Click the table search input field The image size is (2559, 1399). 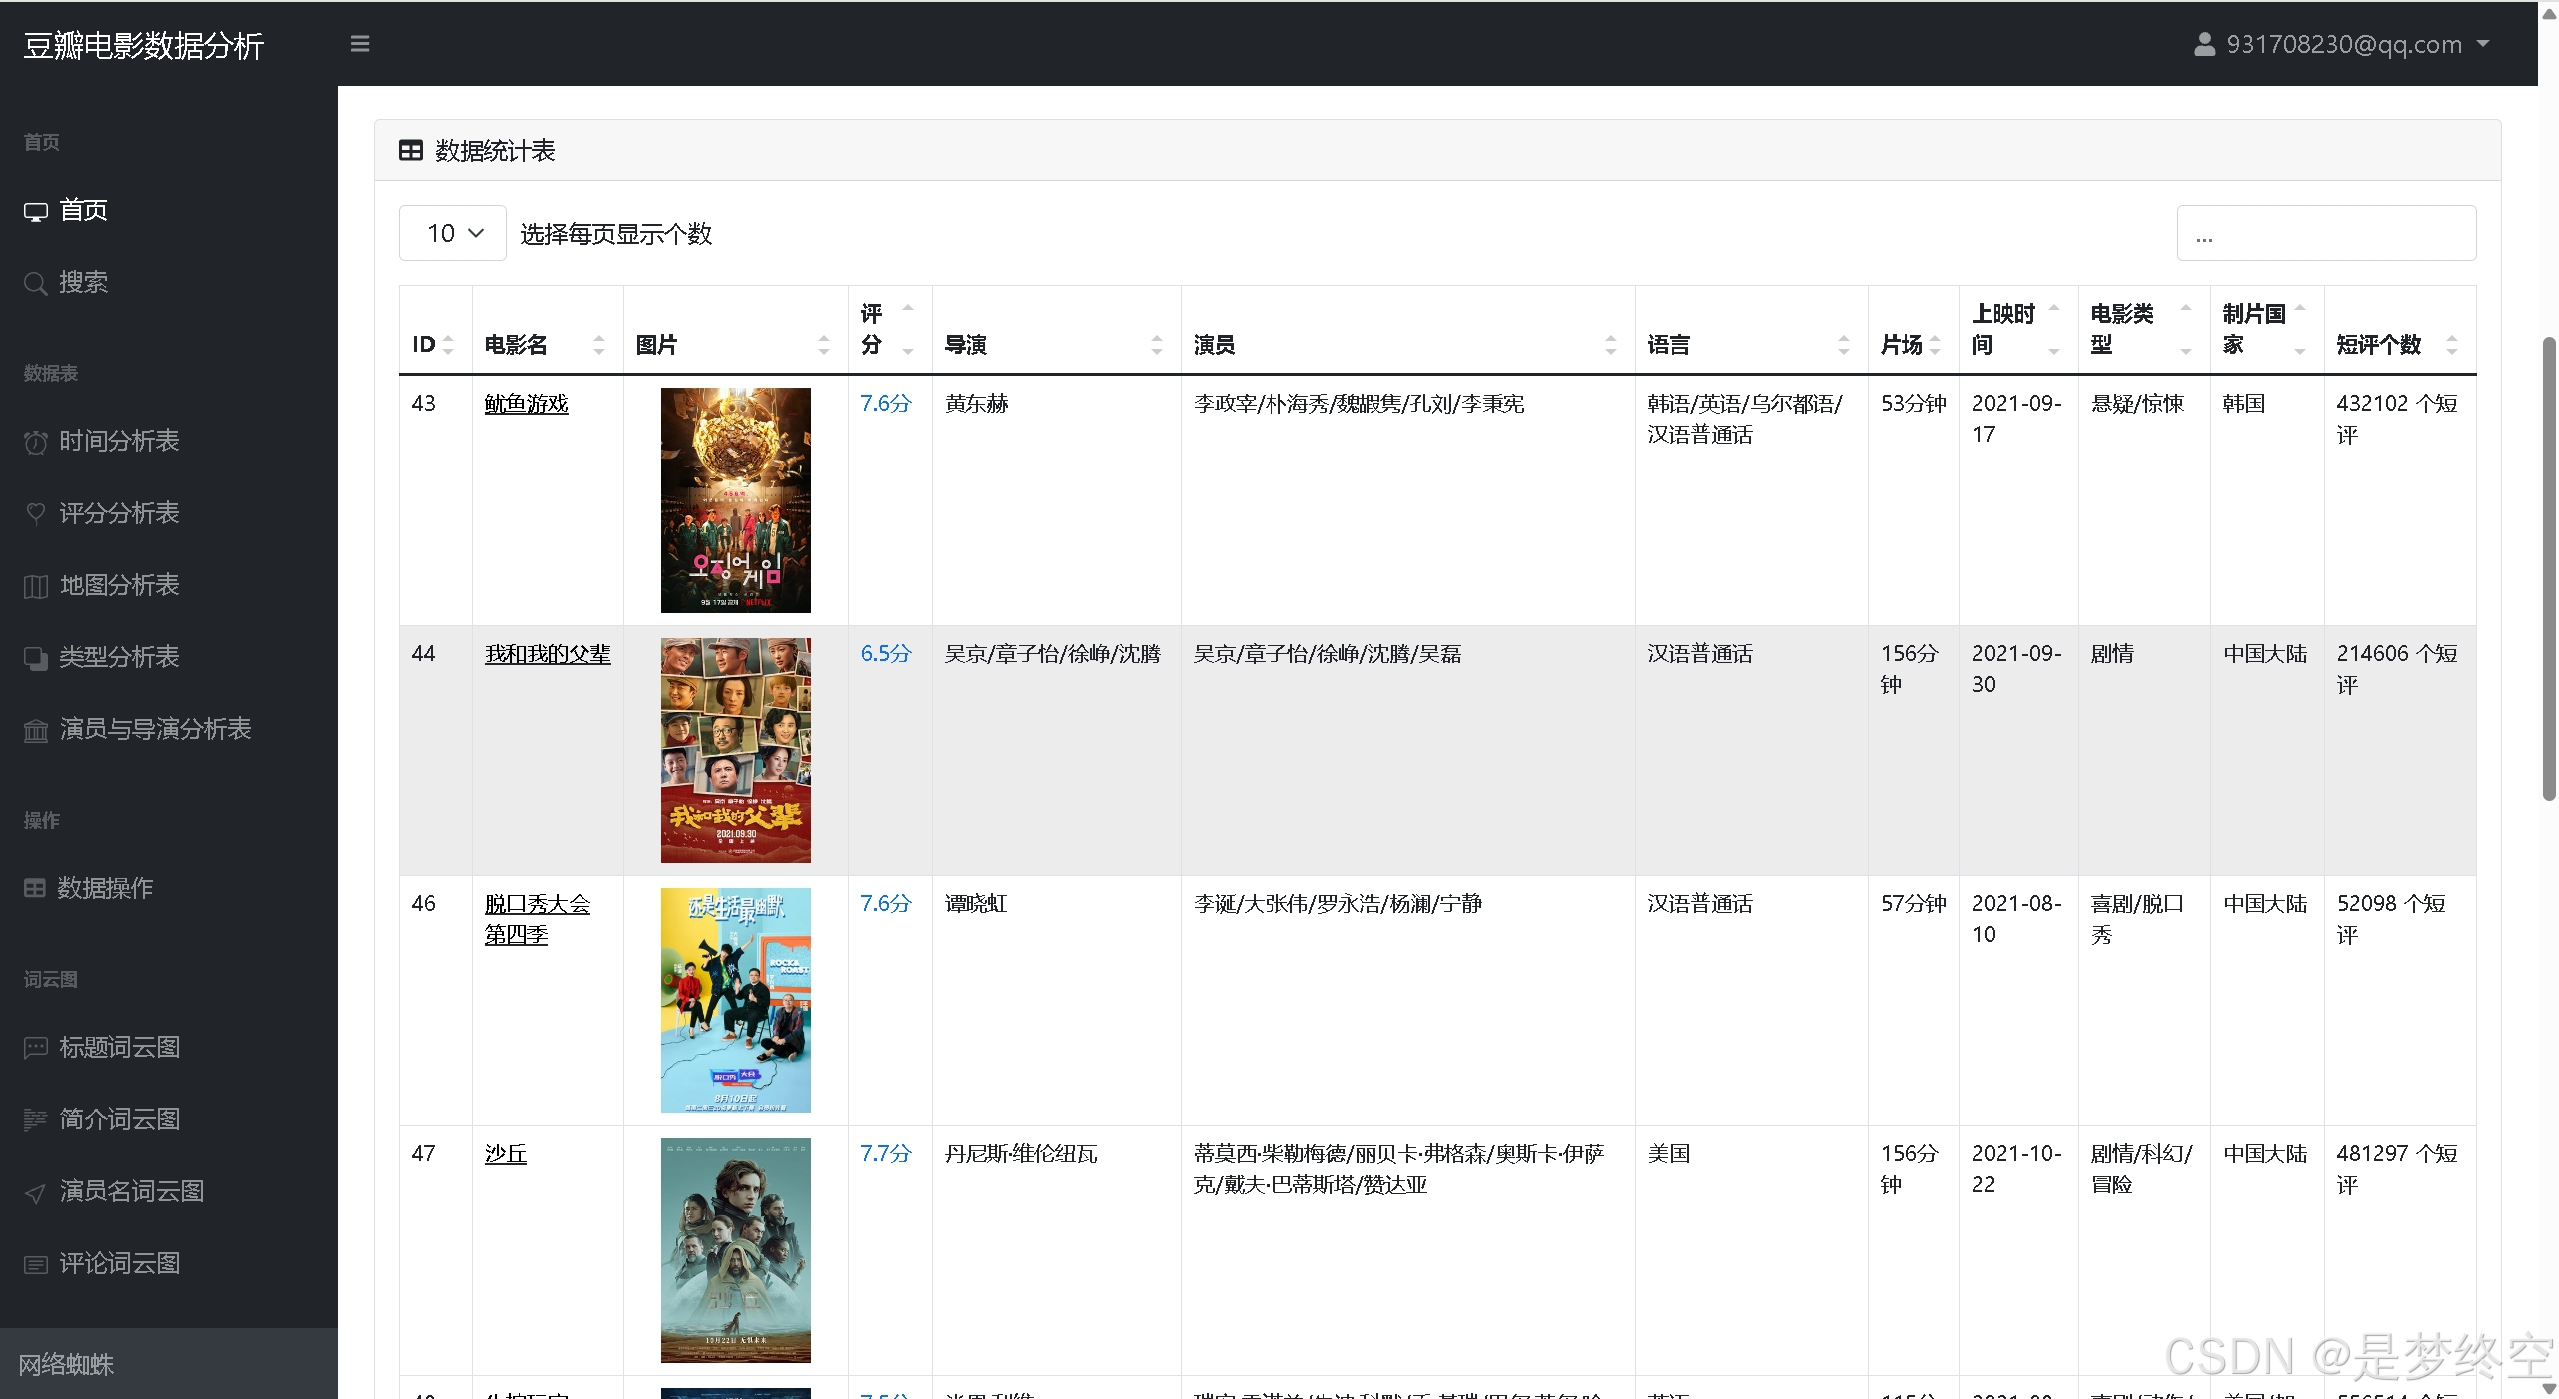click(2325, 233)
